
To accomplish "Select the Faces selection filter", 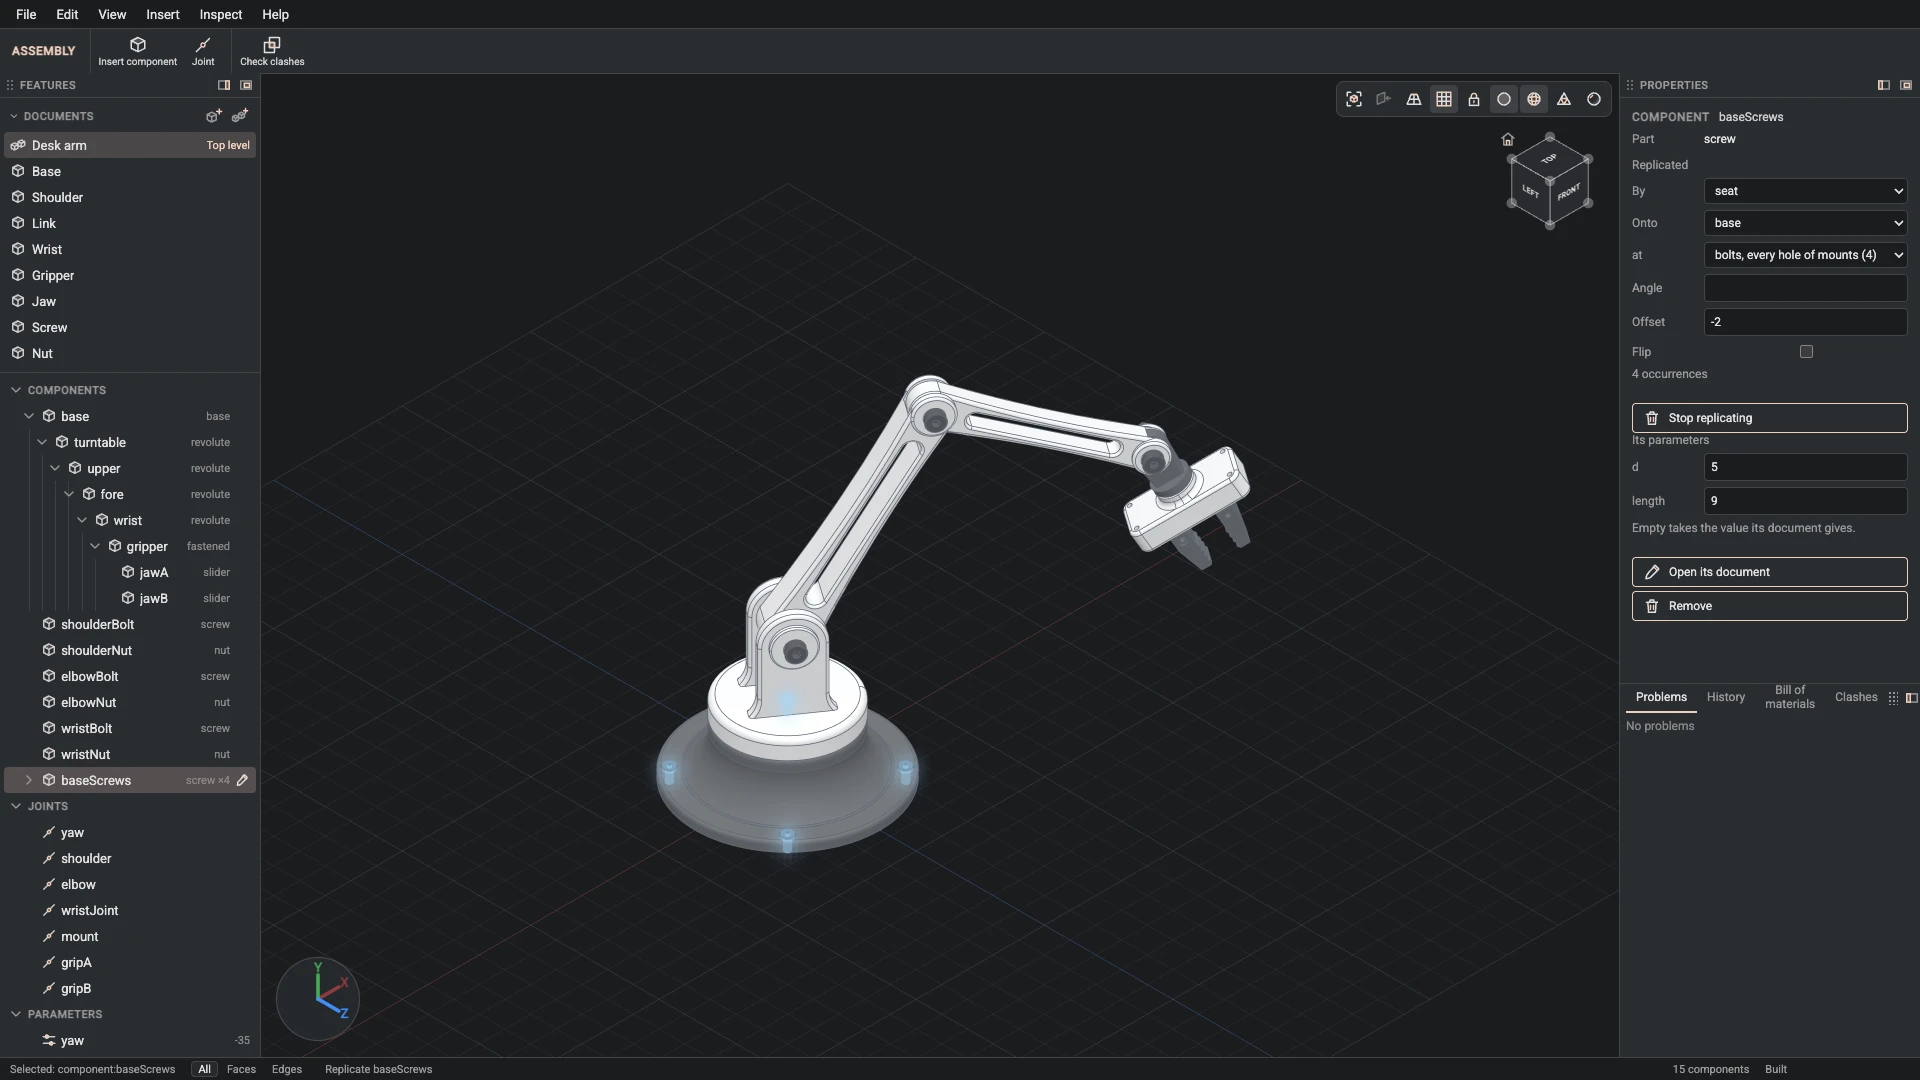I will point(241,1069).
